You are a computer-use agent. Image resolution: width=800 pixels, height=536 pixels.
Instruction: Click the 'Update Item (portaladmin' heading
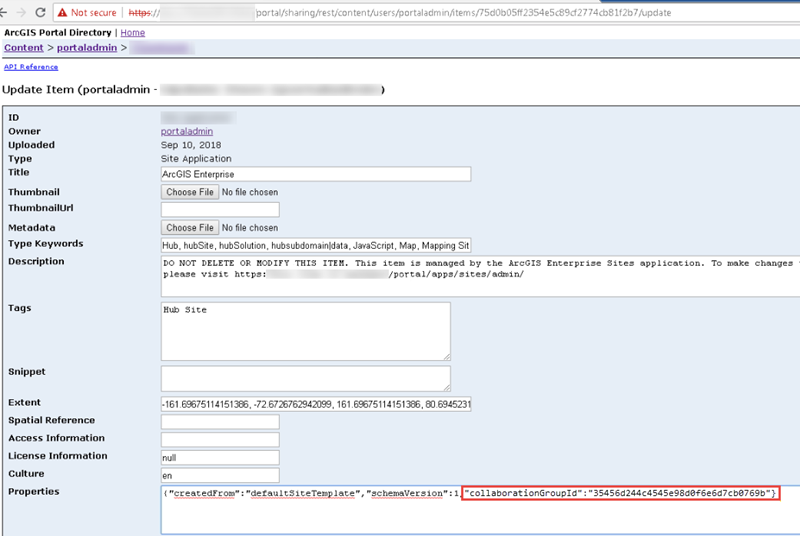(x=76, y=90)
